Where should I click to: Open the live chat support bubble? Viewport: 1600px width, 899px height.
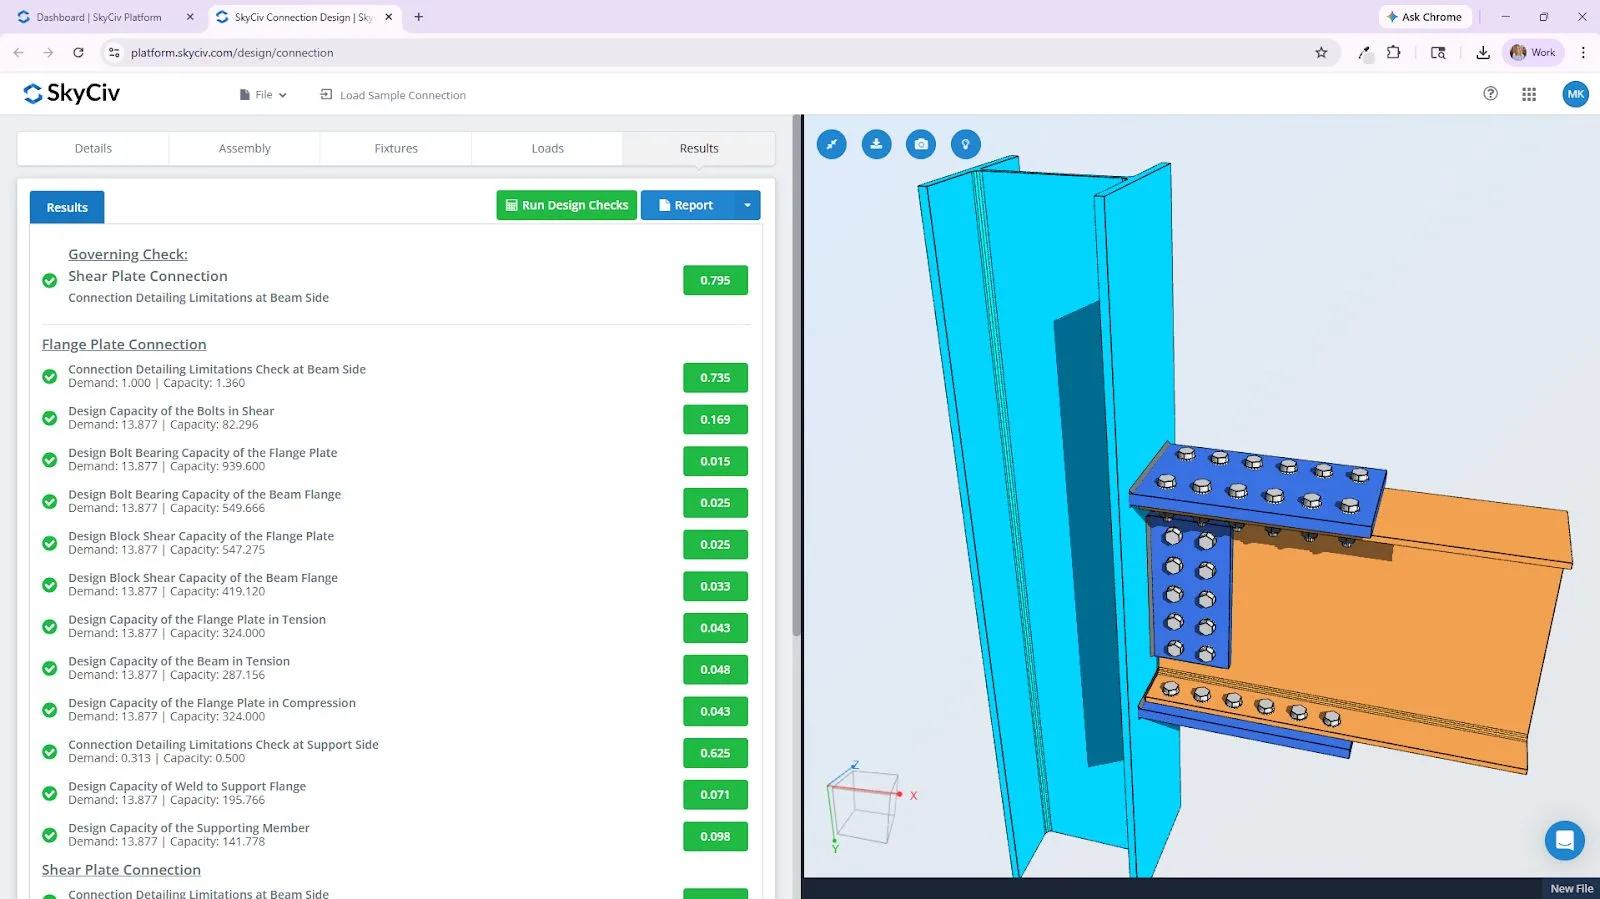pos(1564,840)
